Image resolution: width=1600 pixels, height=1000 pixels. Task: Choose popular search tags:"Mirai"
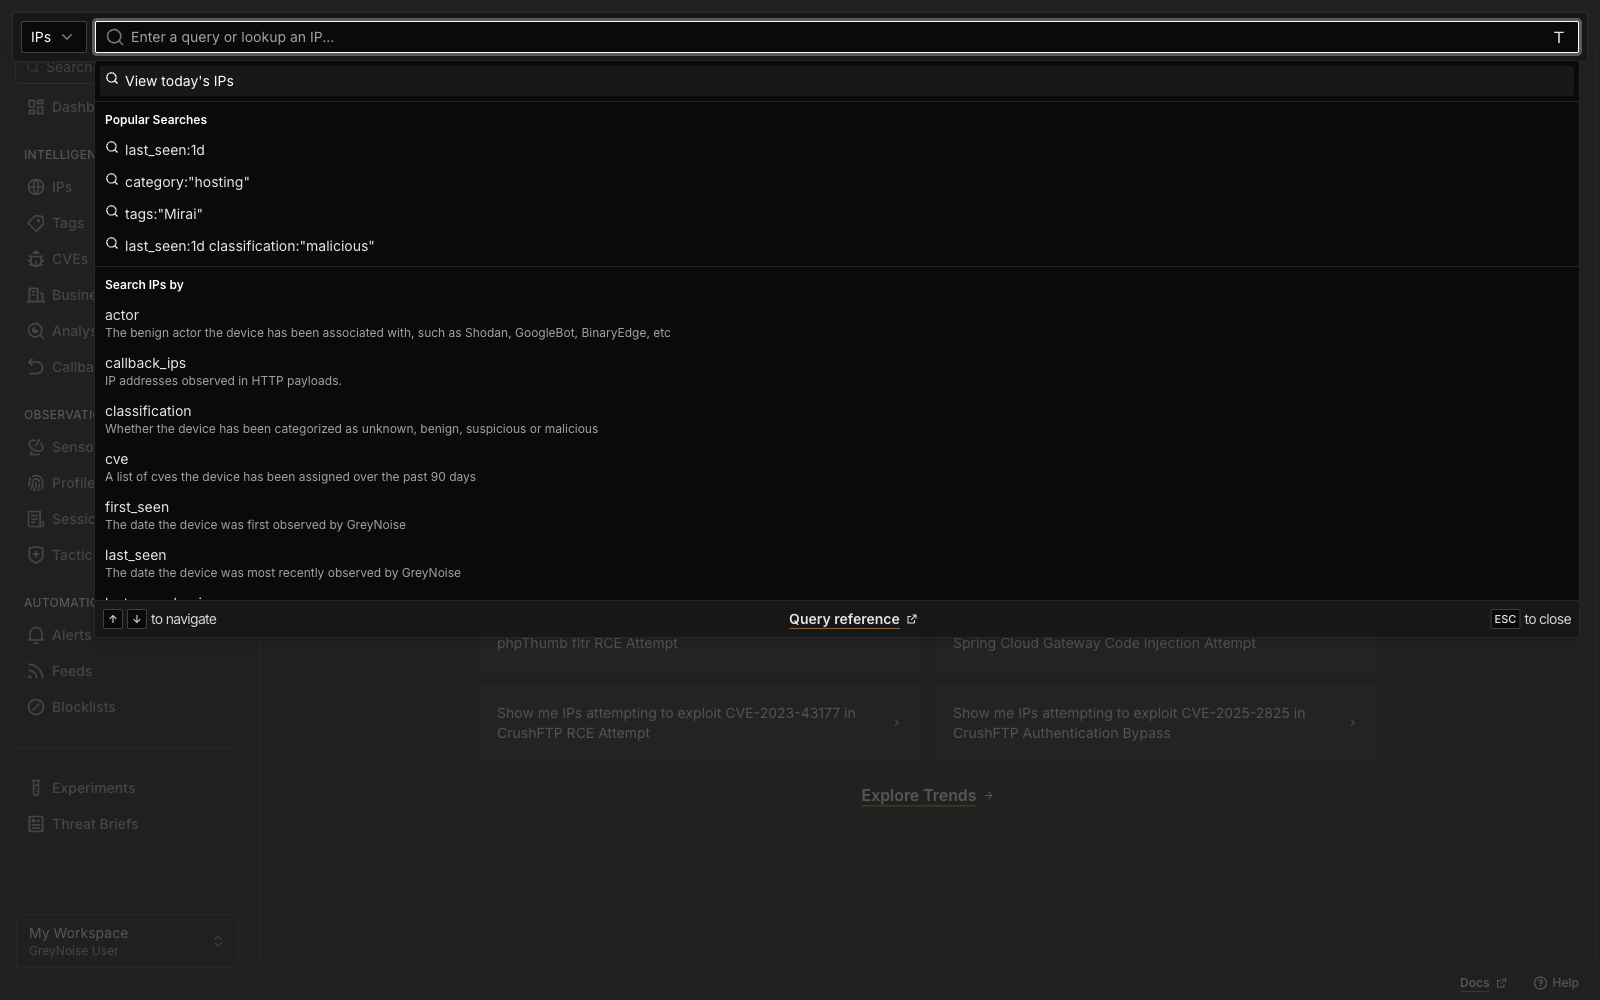pyautogui.click(x=836, y=214)
